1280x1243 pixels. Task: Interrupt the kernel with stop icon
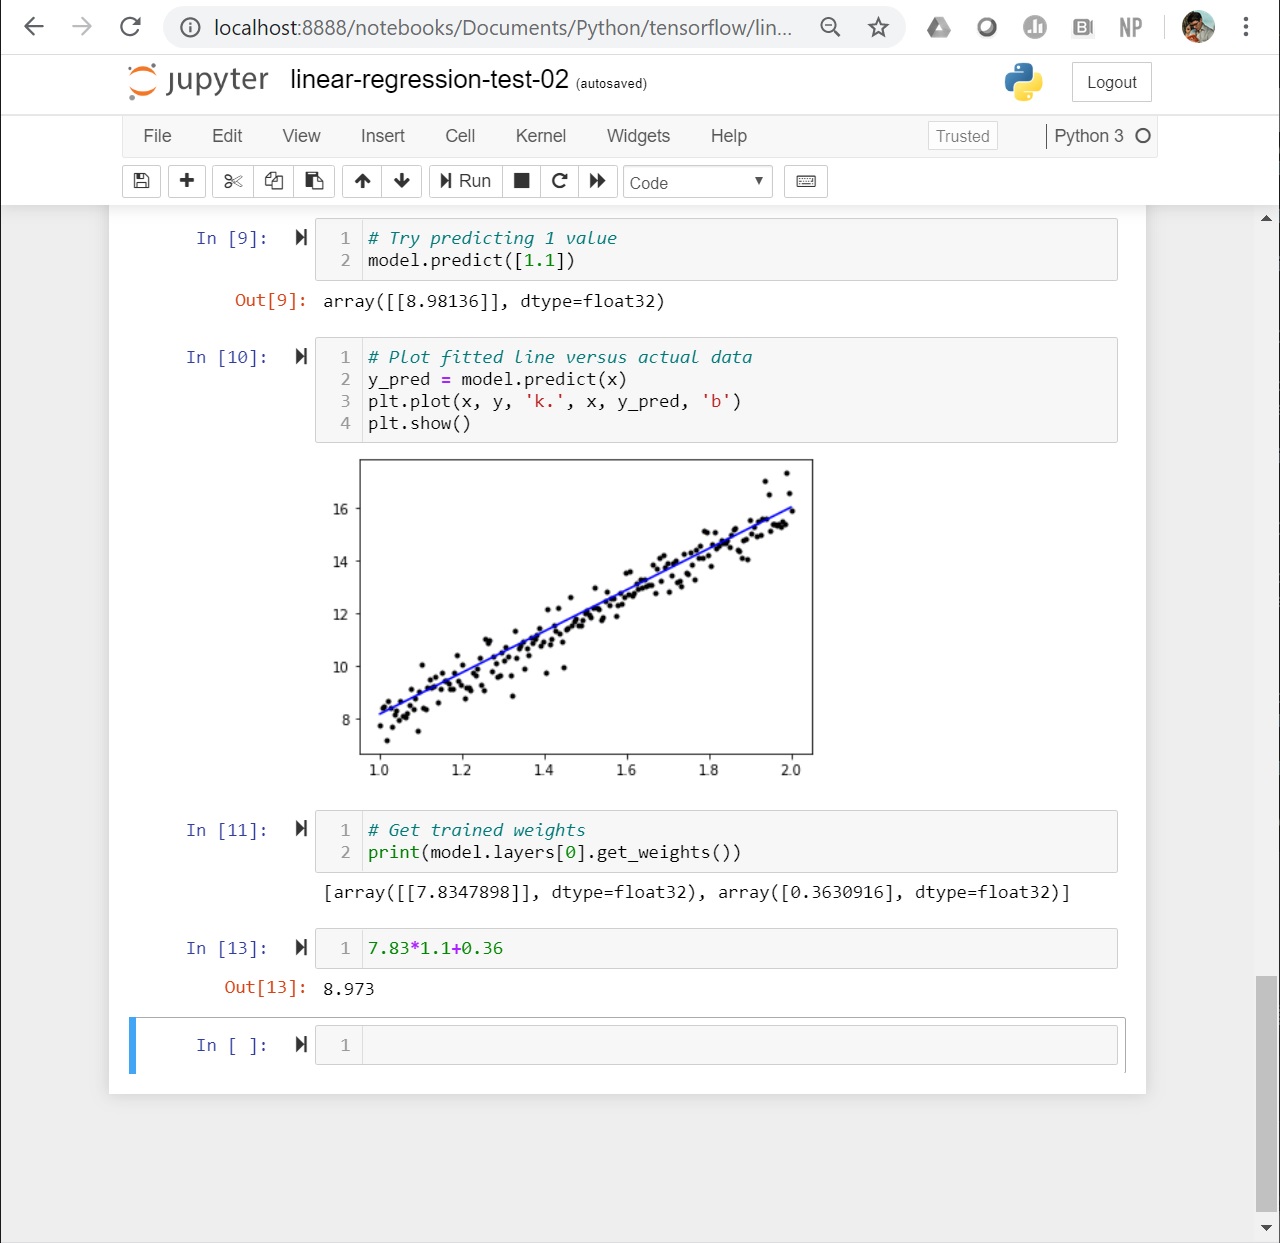[521, 181]
